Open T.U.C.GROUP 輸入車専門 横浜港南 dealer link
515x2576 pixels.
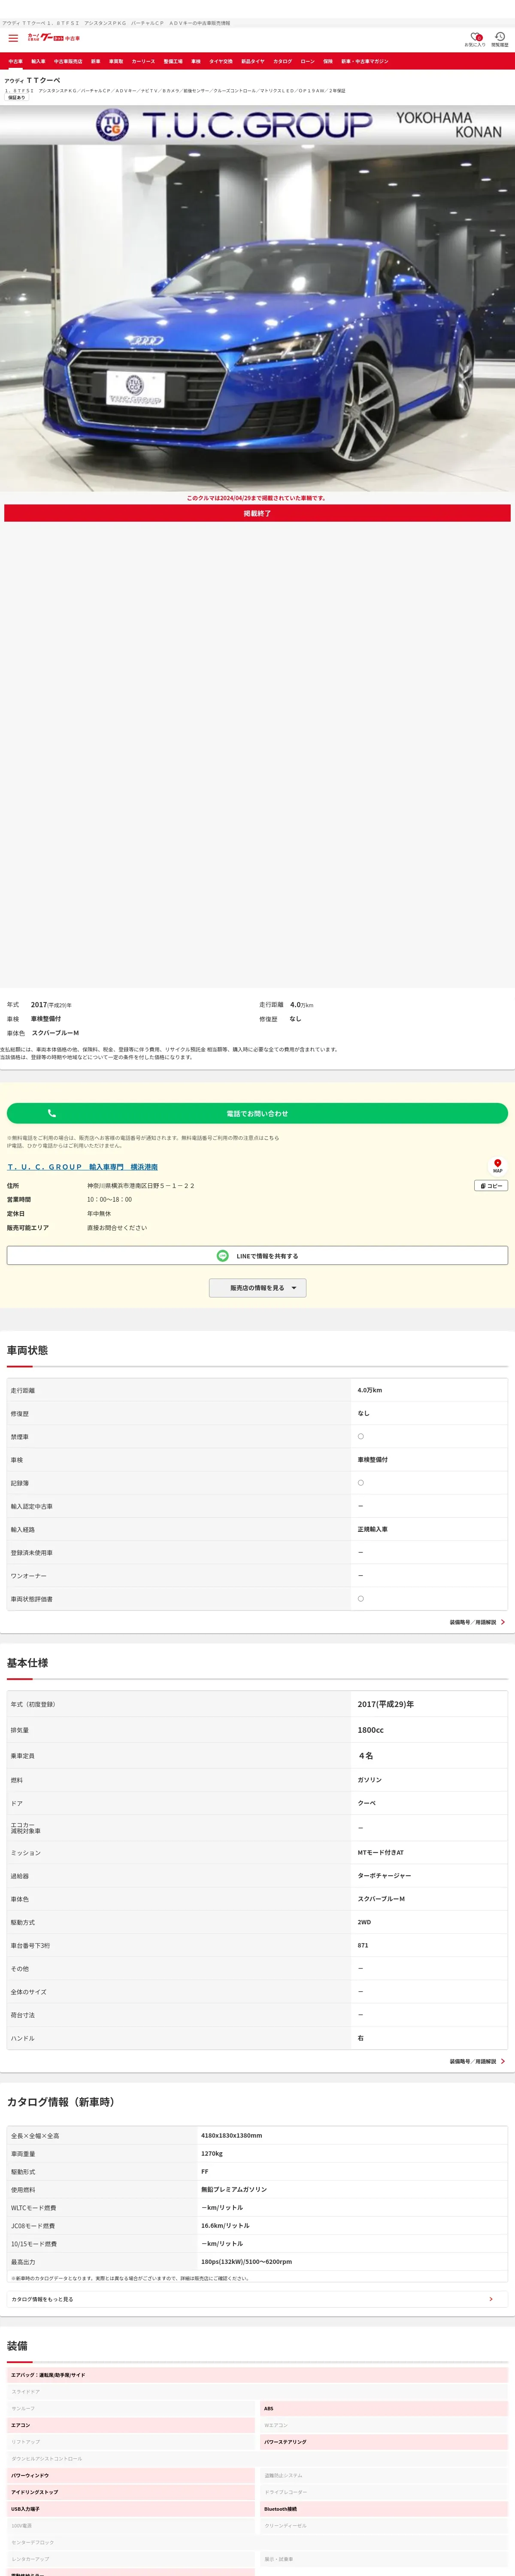pyautogui.click(x=83, y=1167)
